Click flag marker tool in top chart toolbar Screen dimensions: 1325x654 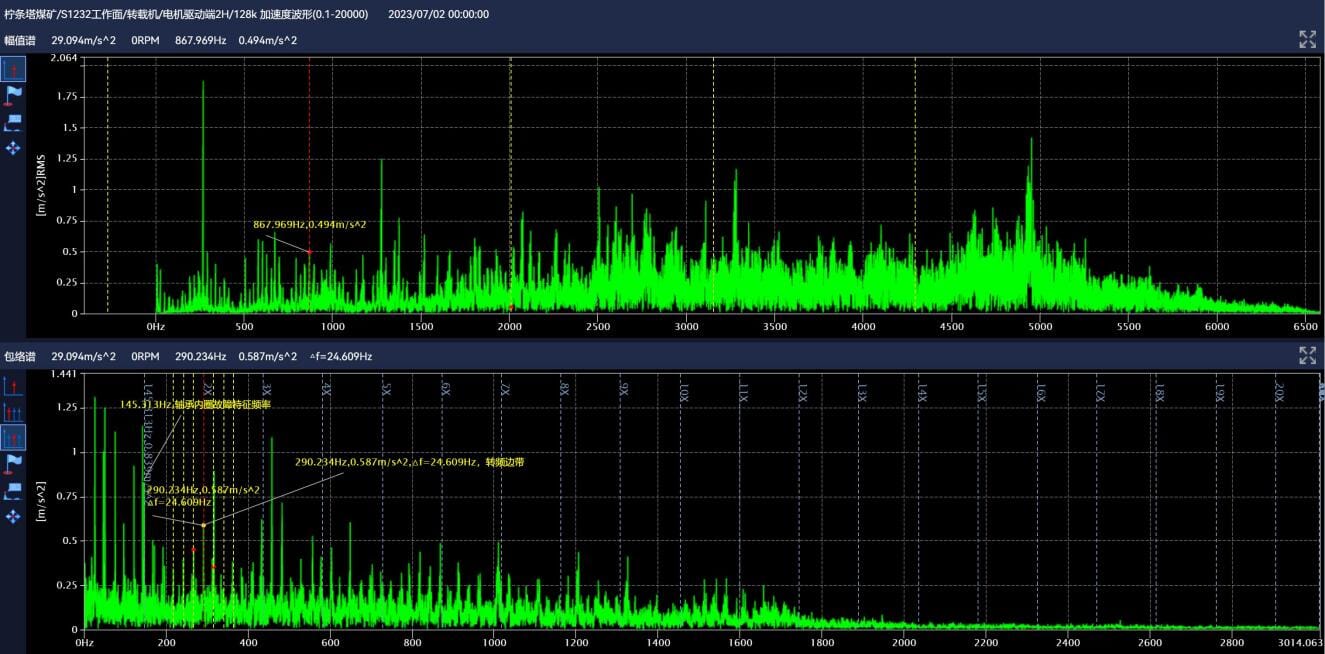(x=13, y=95)
